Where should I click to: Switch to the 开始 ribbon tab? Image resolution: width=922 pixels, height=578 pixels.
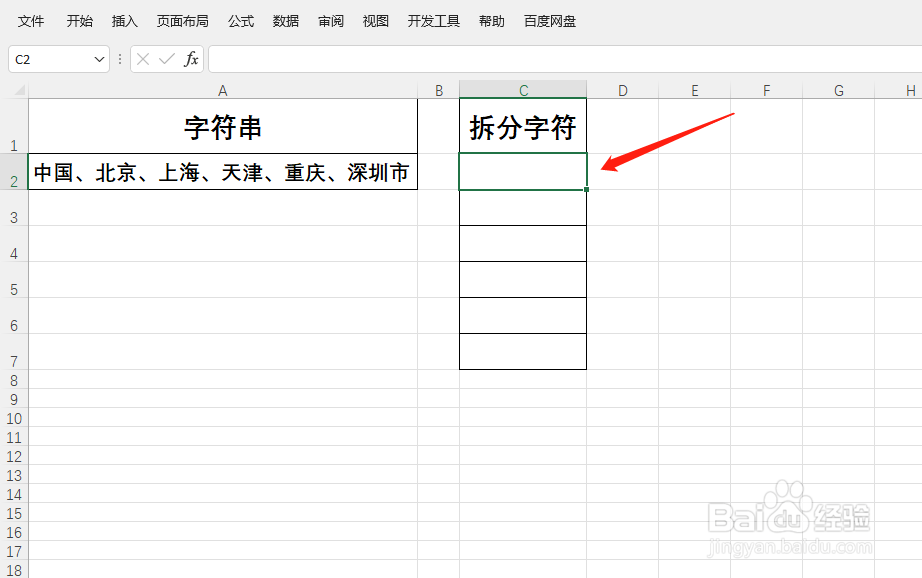79,21
